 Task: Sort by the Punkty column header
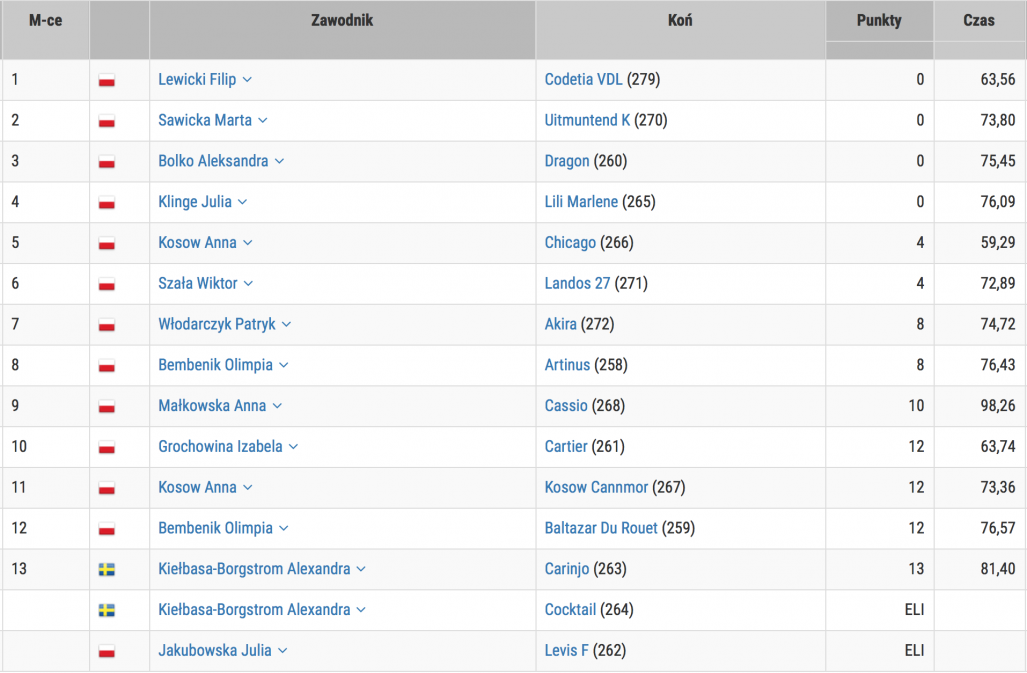(x=879, y=20)
